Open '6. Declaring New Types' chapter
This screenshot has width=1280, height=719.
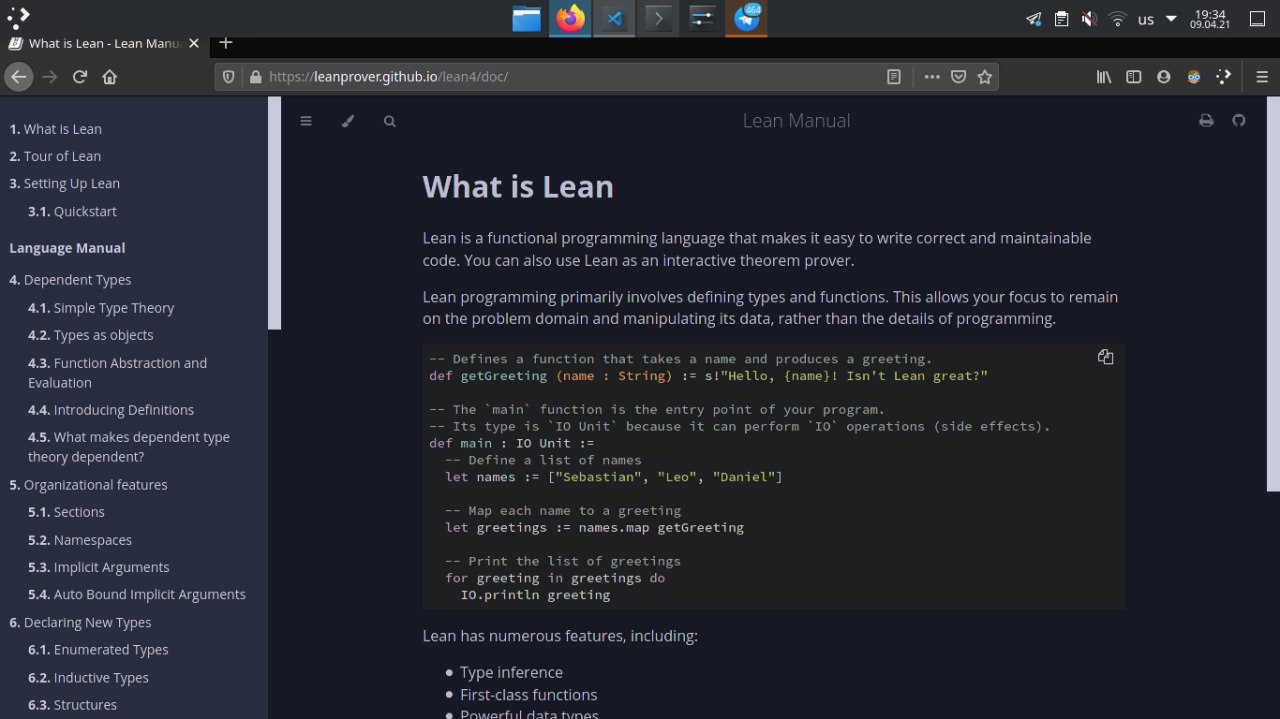coord(80,622)
